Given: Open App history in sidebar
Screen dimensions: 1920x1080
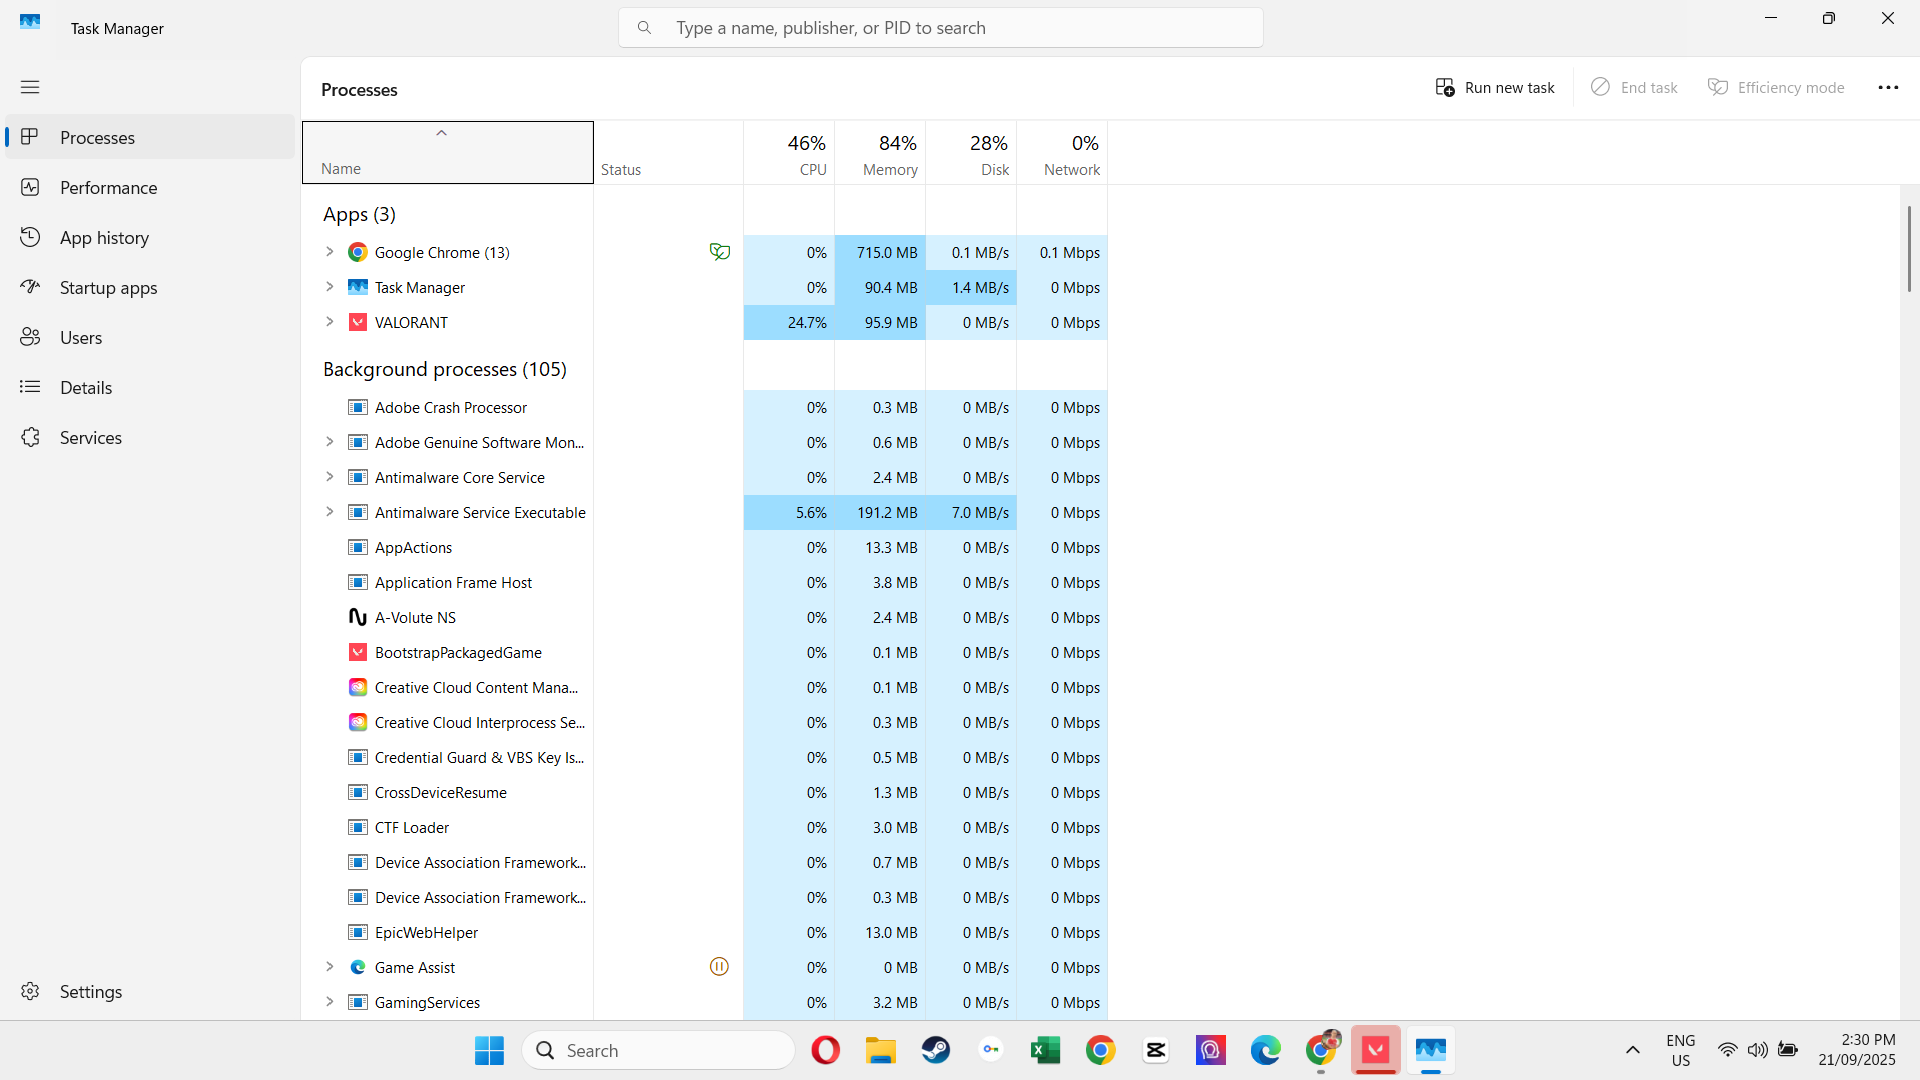Looking at the screenshot, I should [x=104, y=238].
